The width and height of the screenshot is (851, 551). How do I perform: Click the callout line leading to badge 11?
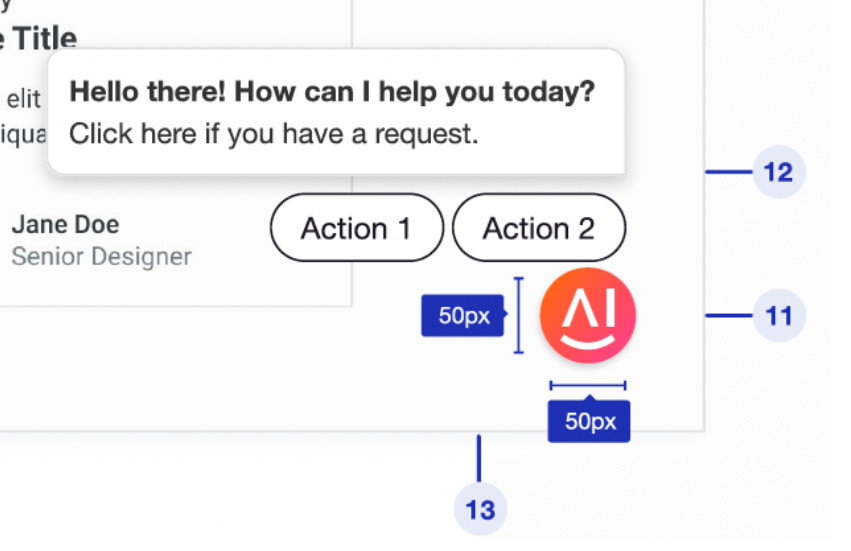(728, 317)
